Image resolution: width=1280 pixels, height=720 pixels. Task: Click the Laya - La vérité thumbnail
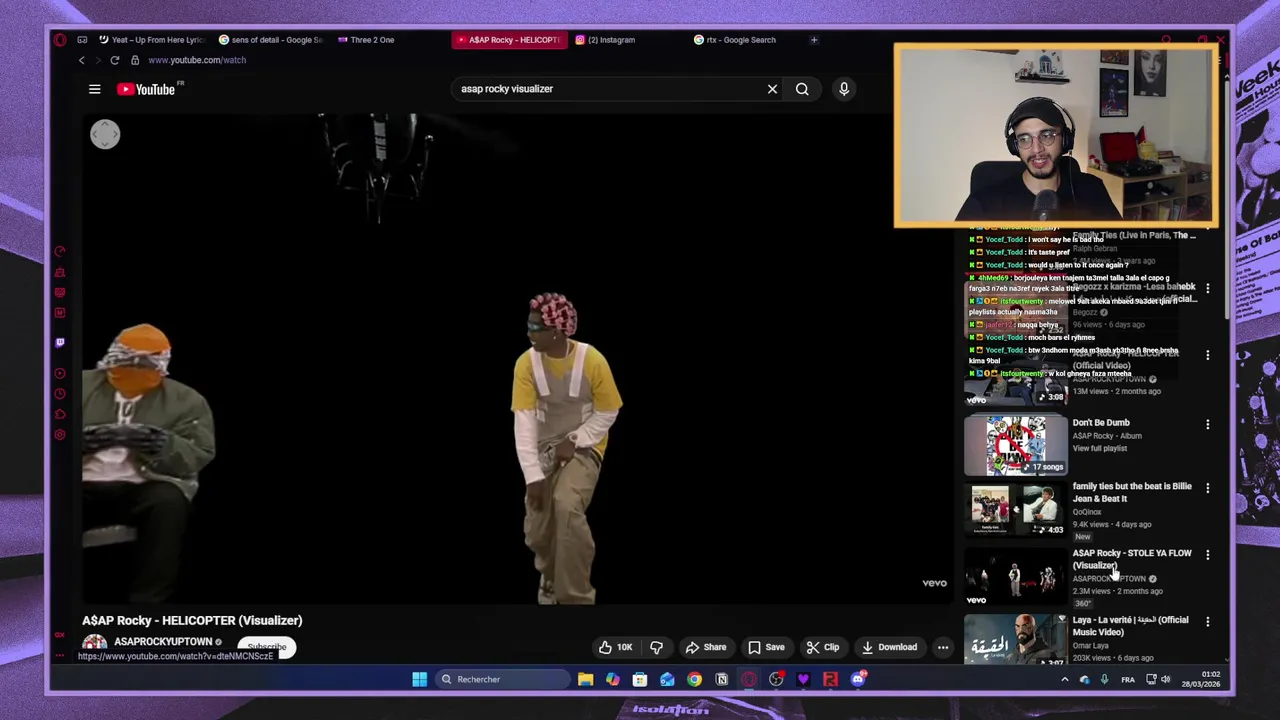pyautogui.click(x=1016, y=641)
